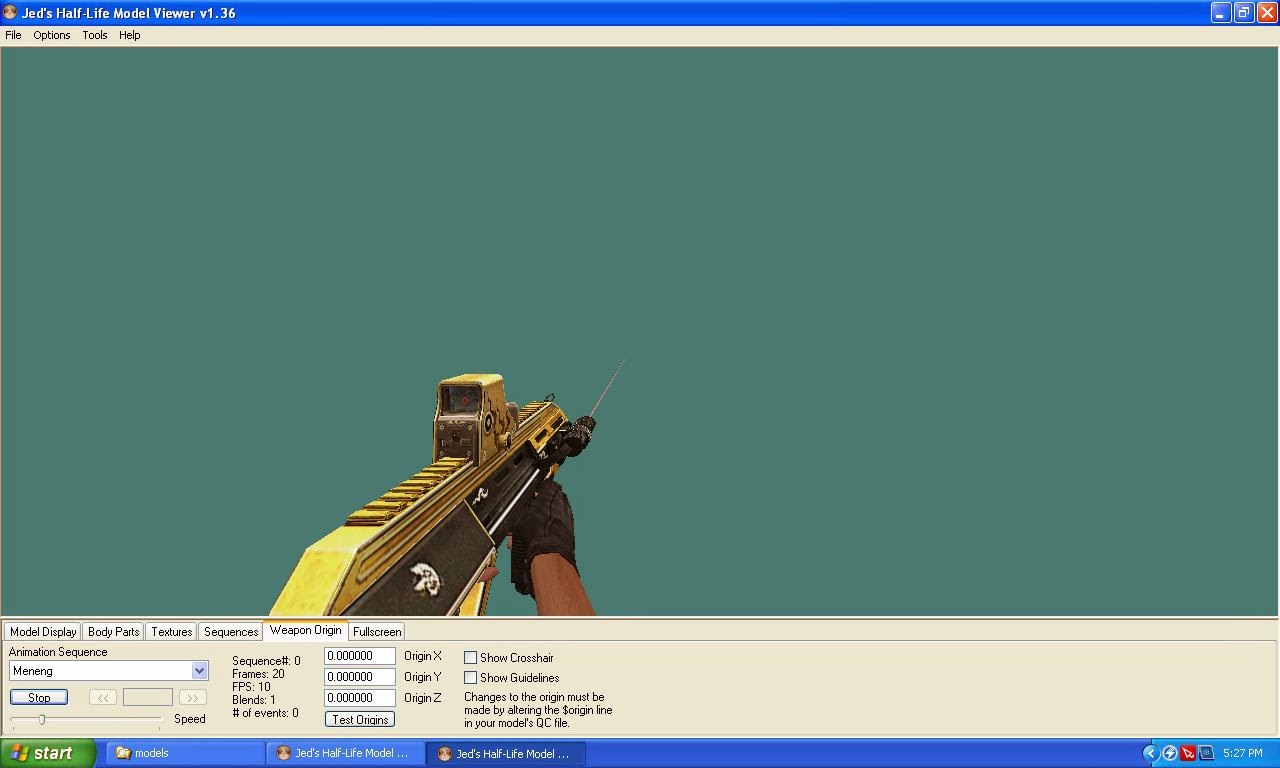Viewport: 1280px width, 768px height.
Task: Click the Test Origins button
Action: click(x=359, y=720)
